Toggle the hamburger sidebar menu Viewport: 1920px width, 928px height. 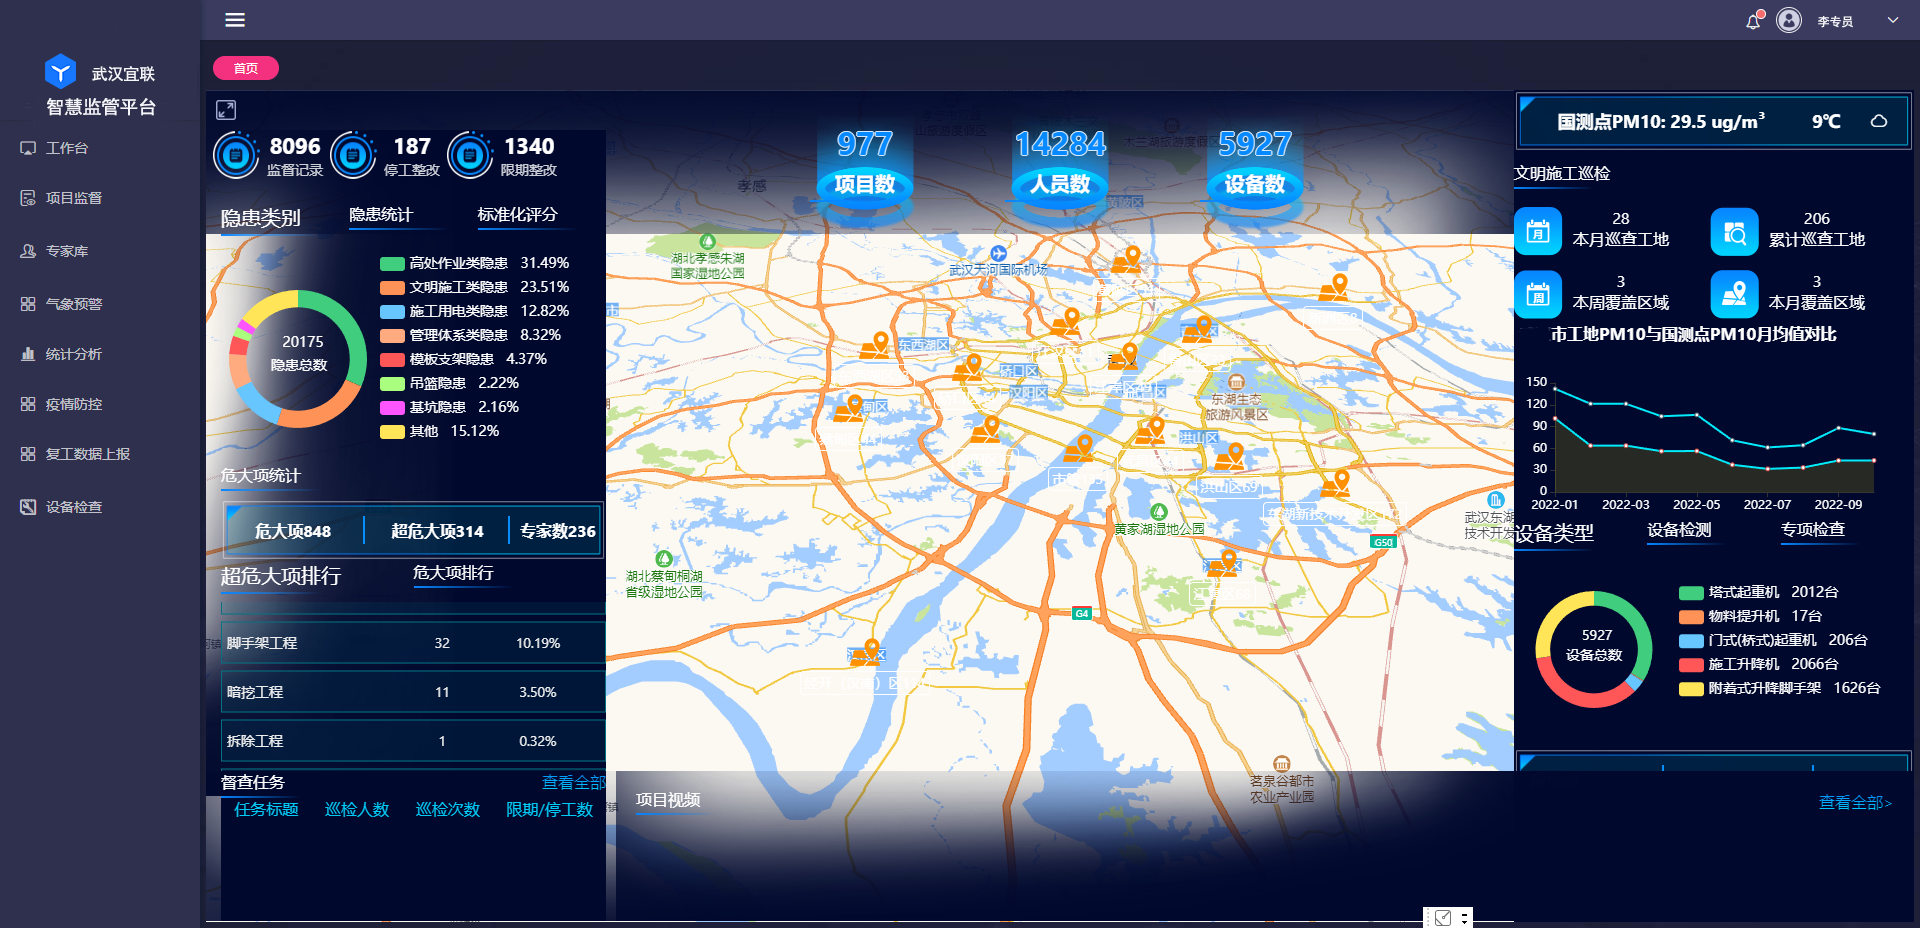point(235,20)
